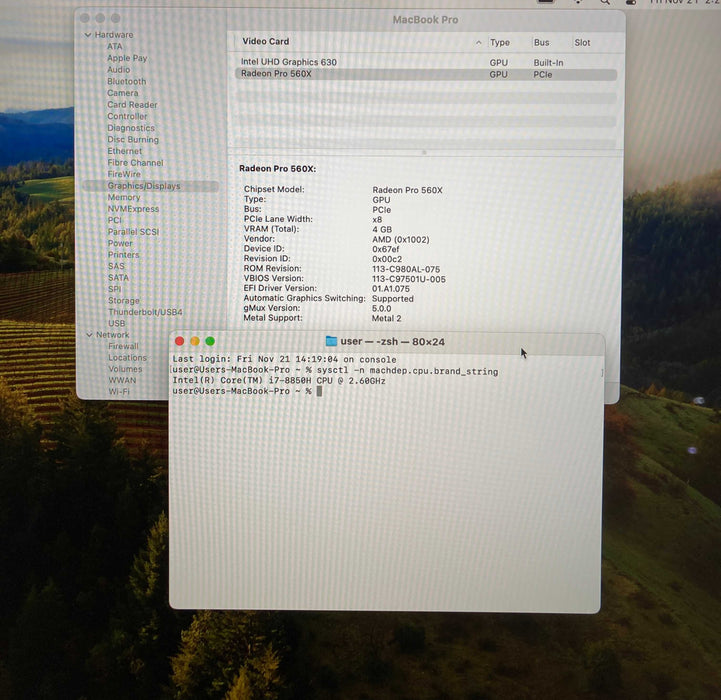Select Printers in the sidebar
Viewport: 721px width, 700px height.
click(x=123, y=255)
